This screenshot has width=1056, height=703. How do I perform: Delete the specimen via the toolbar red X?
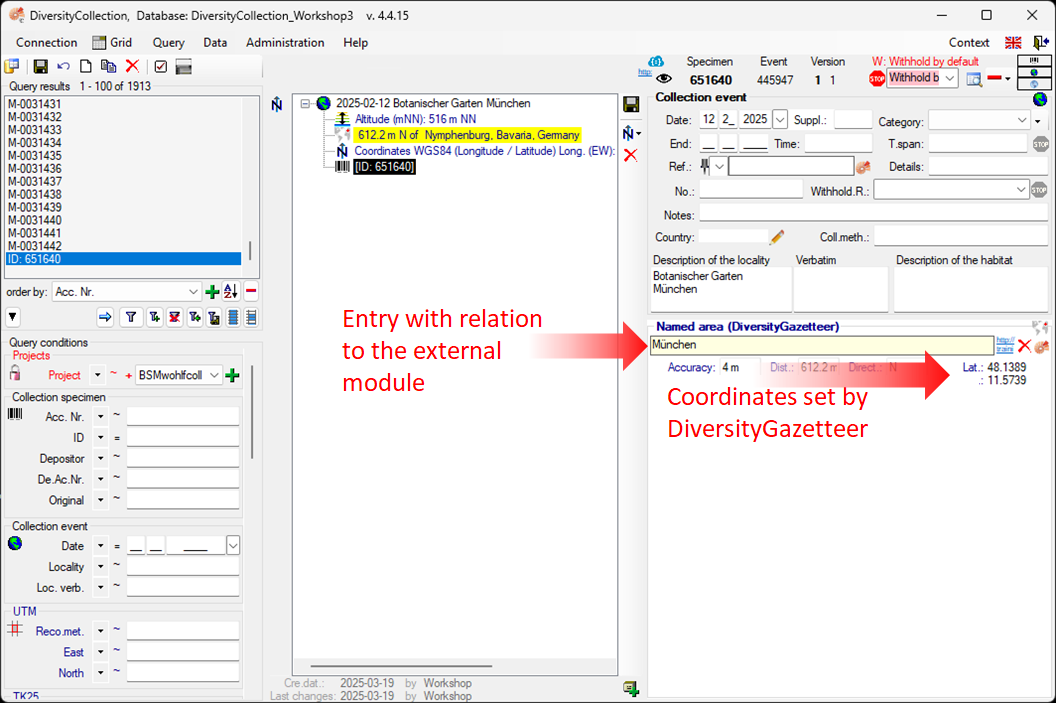pyautogui.click(x=133, y=66)
